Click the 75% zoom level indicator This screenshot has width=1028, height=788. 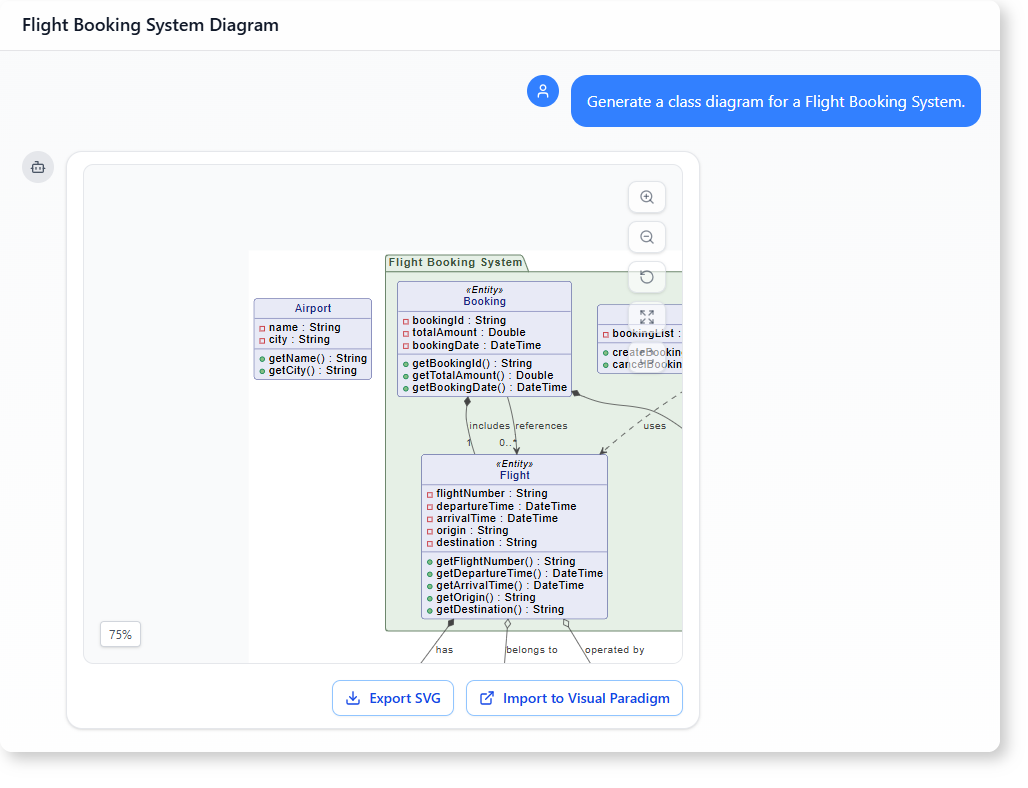(120, 634)
